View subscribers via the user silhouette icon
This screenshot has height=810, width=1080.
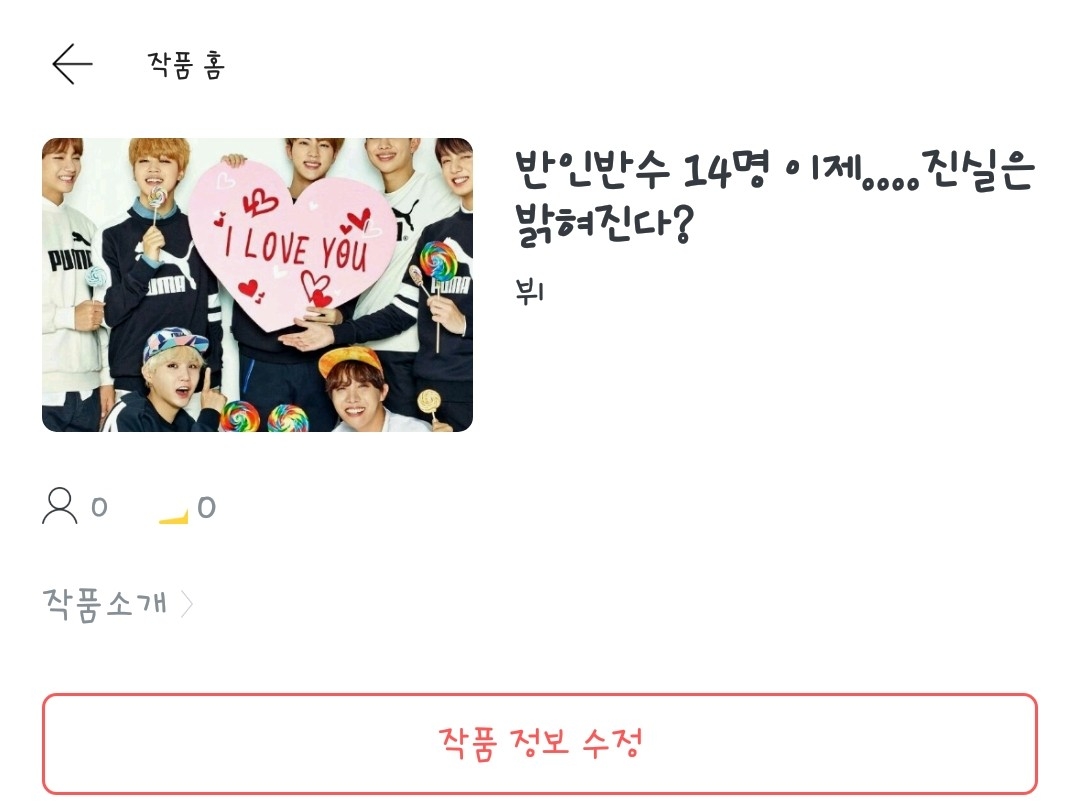60,506
